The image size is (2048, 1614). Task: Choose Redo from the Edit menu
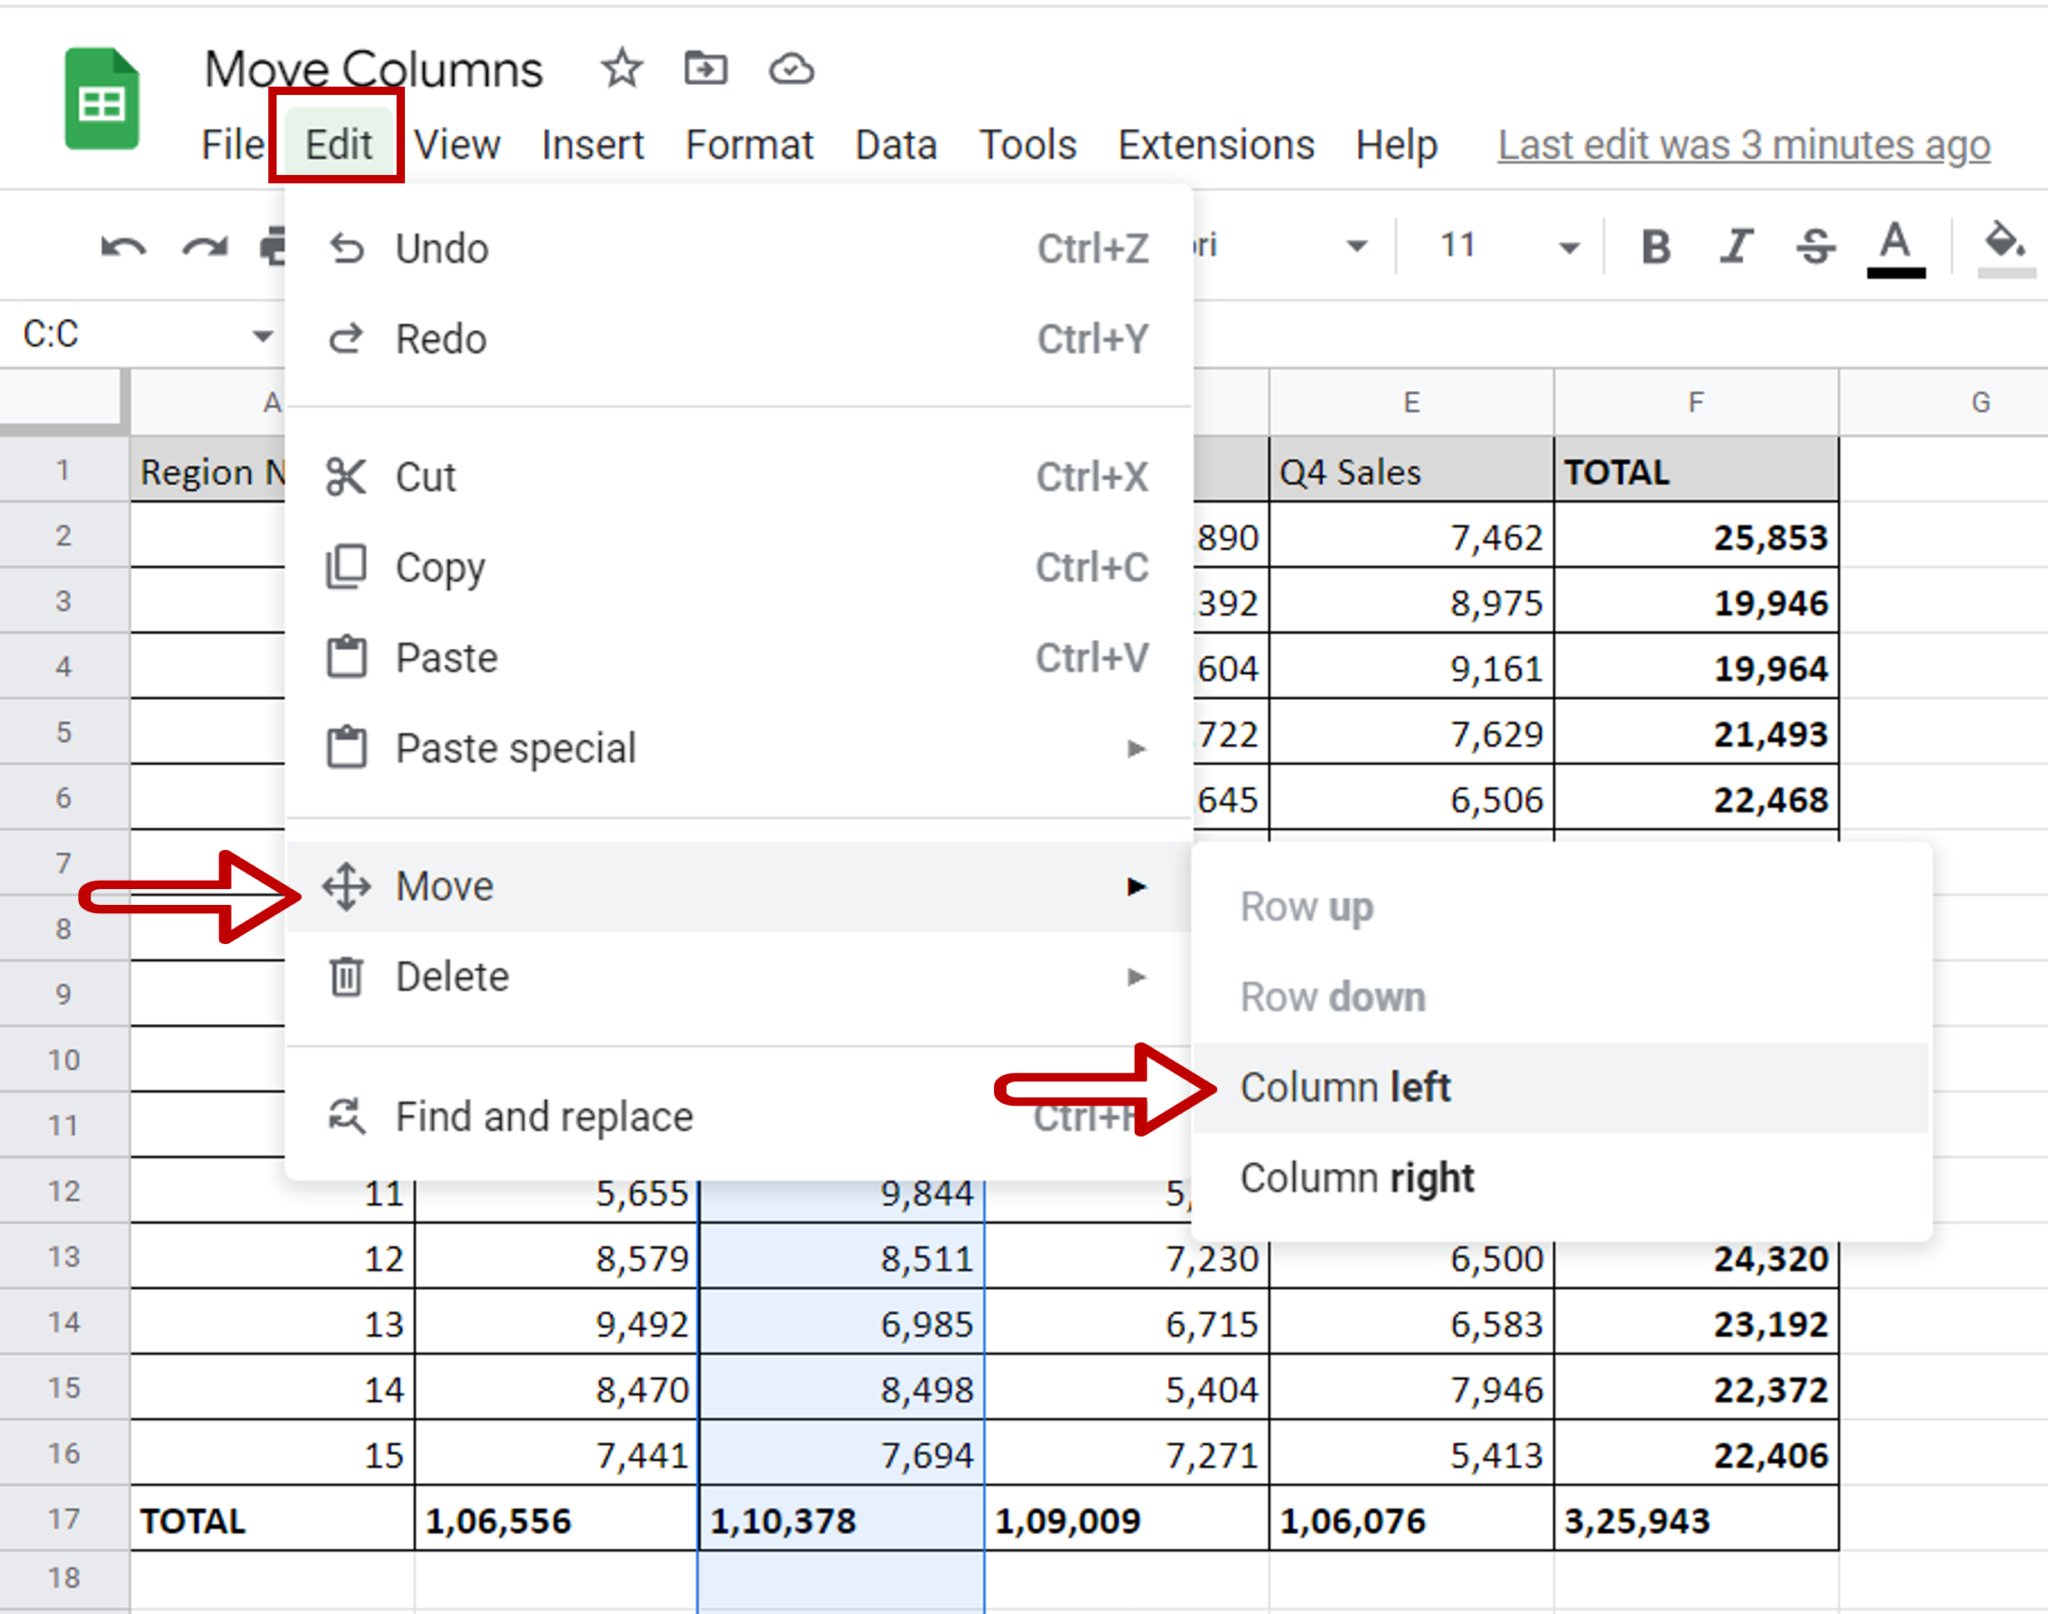[x=739, y=339]
